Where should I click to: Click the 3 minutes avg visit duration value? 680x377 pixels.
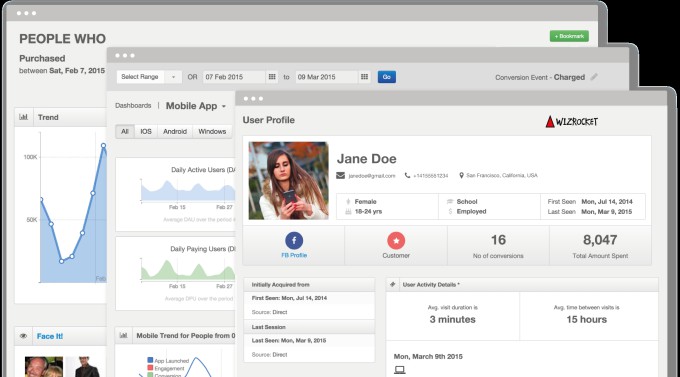tap(452, 319)
